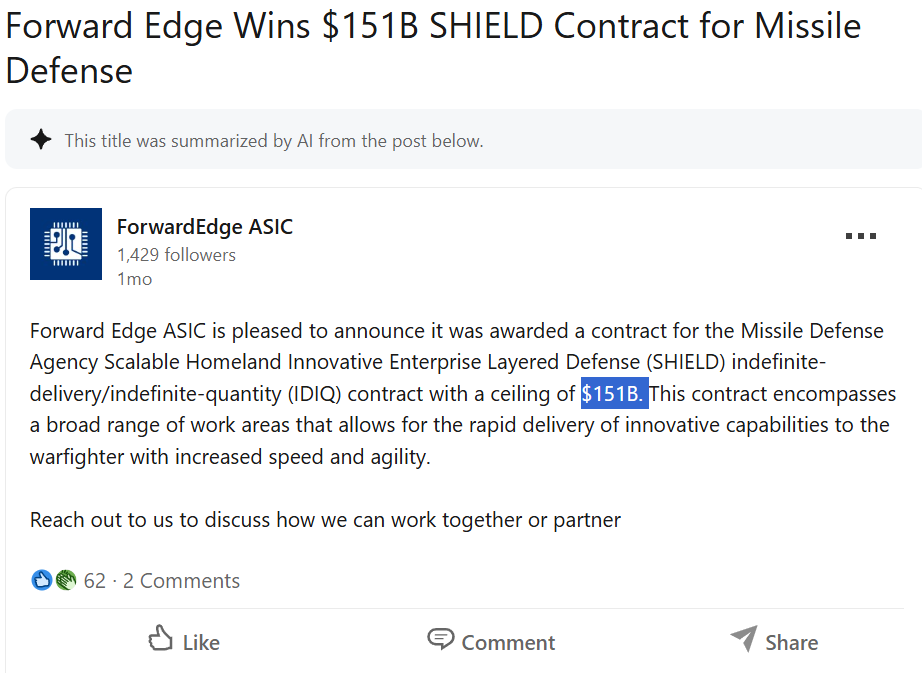This screenshot has width=922, height=673.
Task: Click the post title heading
Action: 433,47
